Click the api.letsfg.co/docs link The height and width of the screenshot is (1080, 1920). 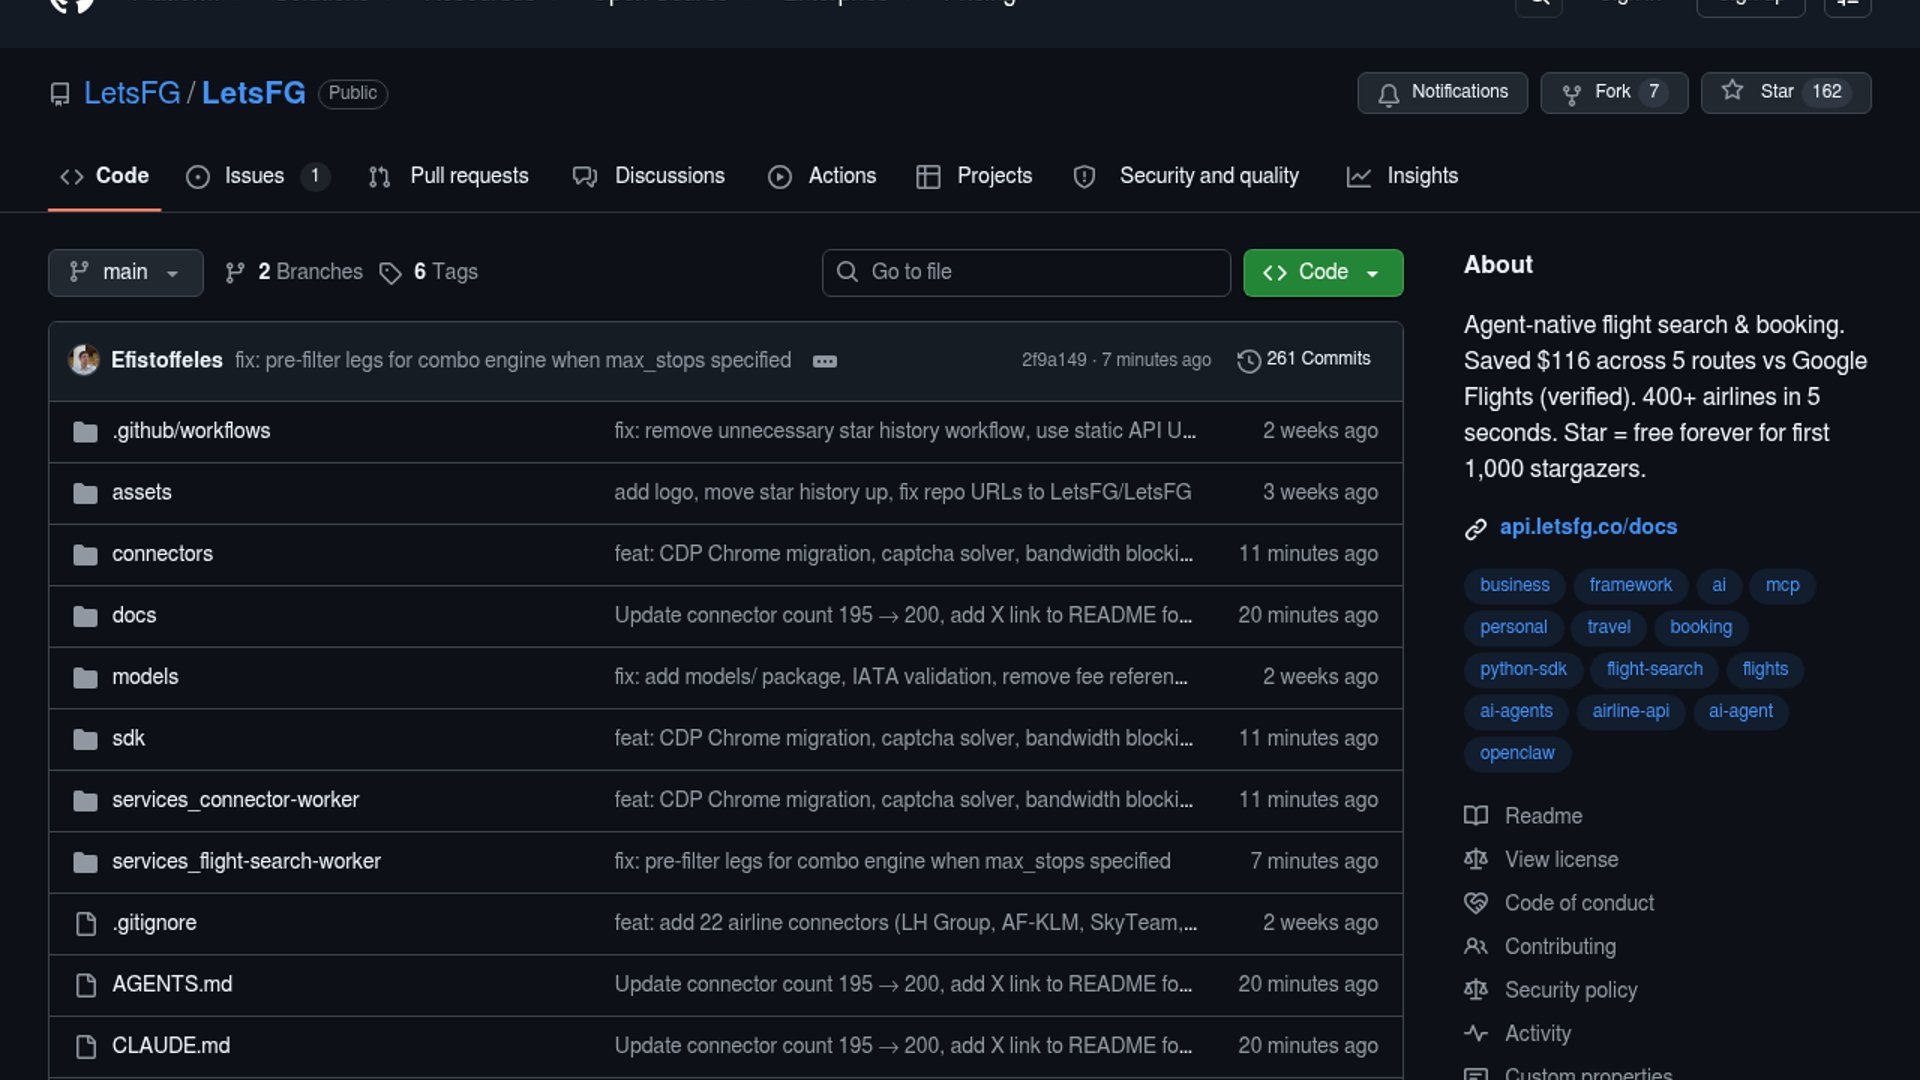(1588, 527)
